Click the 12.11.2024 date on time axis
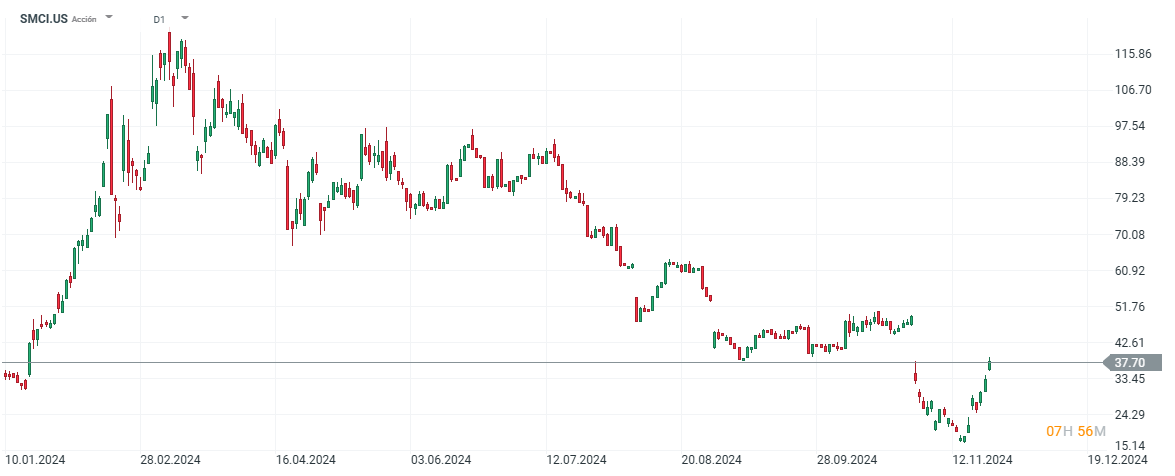The image size is (1175, 476). (x=983, y=460)
